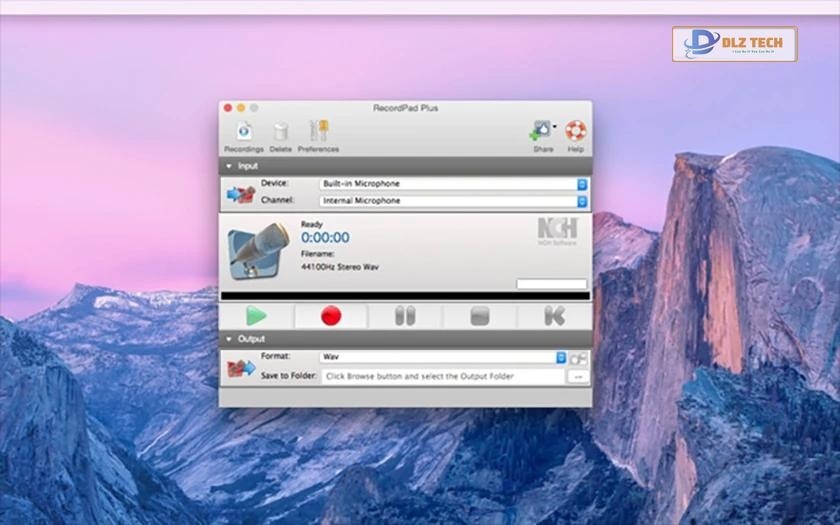This screenshot has height=525, width=840.
Task: Start recording with the red Record button
Action: pos(331,316)
